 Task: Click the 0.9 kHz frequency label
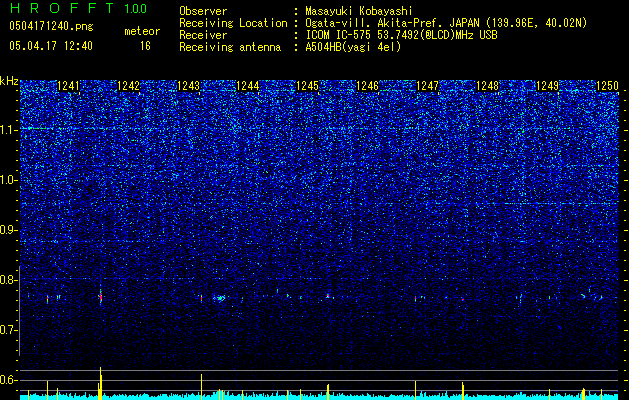[x=9, y=230]
